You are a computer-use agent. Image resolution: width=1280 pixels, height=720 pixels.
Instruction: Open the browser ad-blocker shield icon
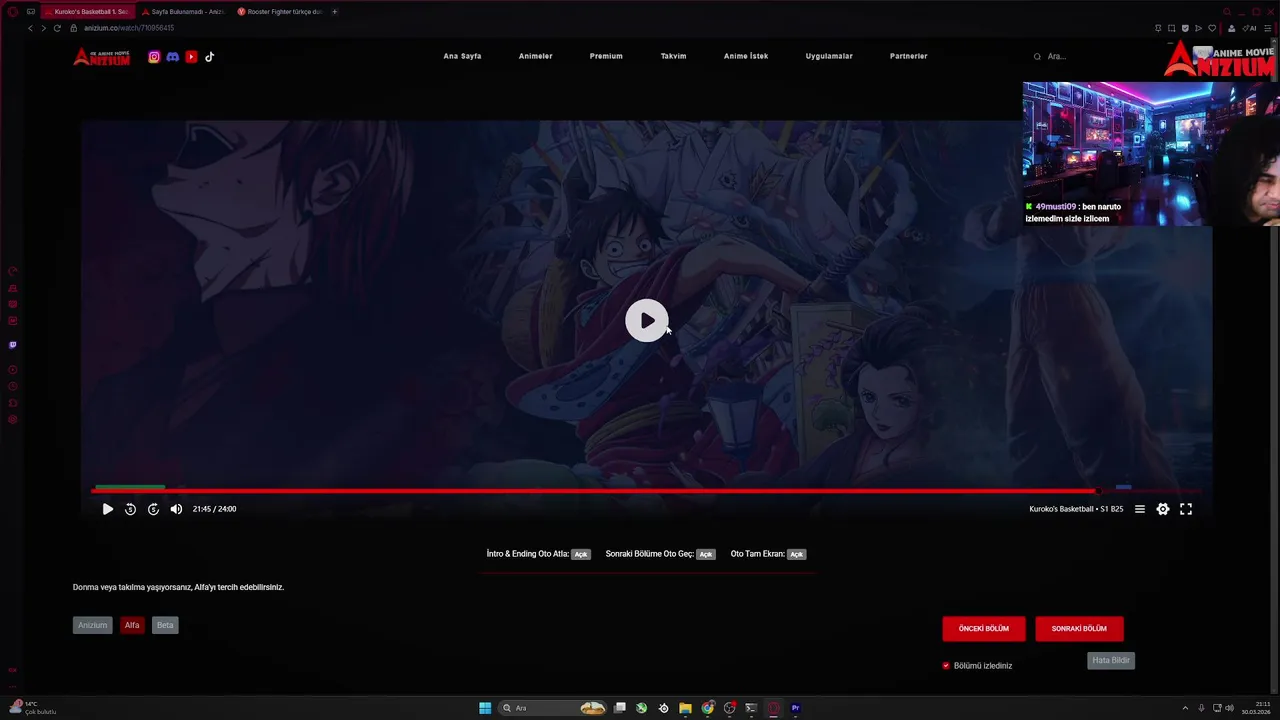(1185, 28)
